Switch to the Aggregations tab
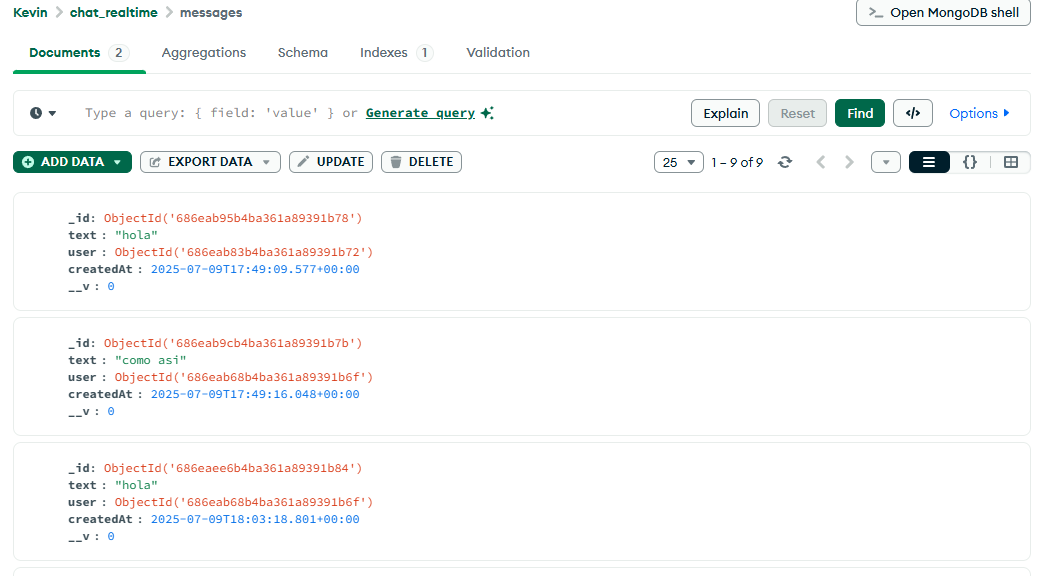 (x=204, y=53)
